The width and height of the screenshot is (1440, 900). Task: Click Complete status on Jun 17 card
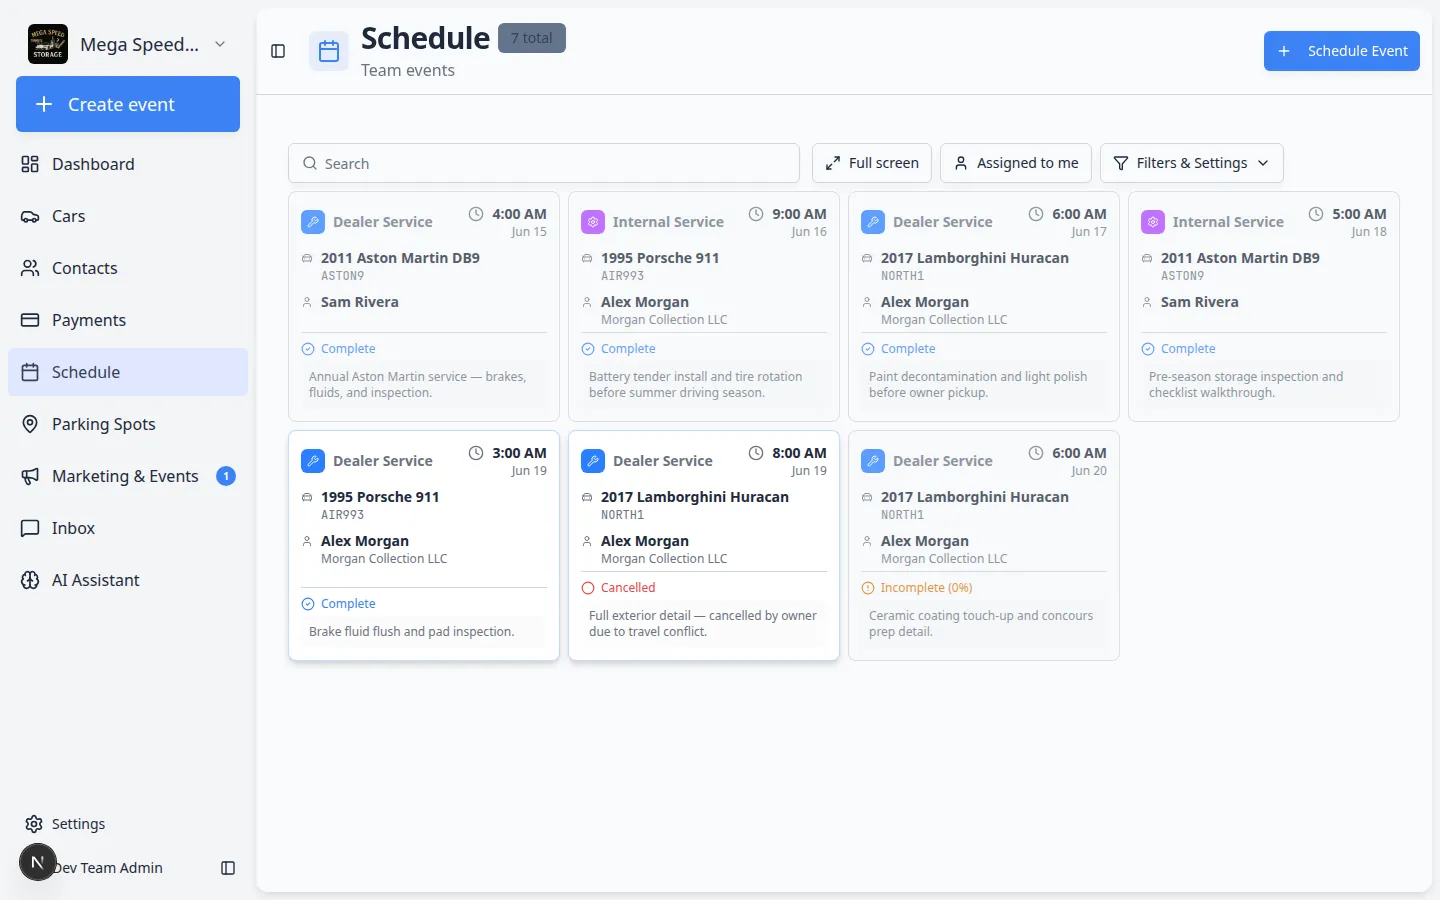point(898,349)
